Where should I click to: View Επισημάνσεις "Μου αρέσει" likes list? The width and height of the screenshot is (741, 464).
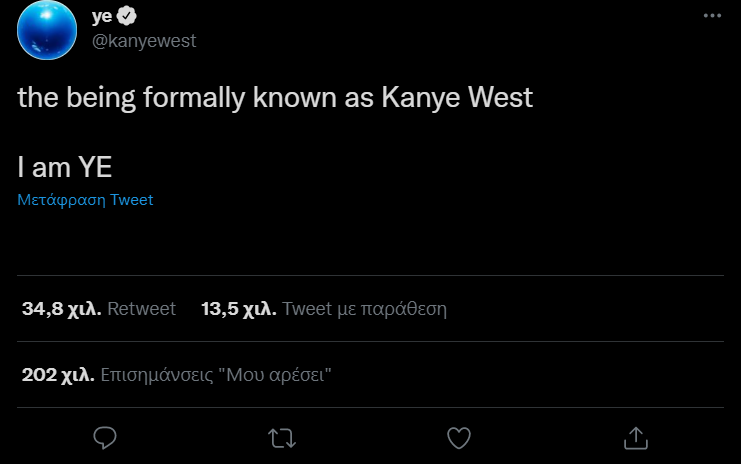pyautogui.click(x=216, y=376)
